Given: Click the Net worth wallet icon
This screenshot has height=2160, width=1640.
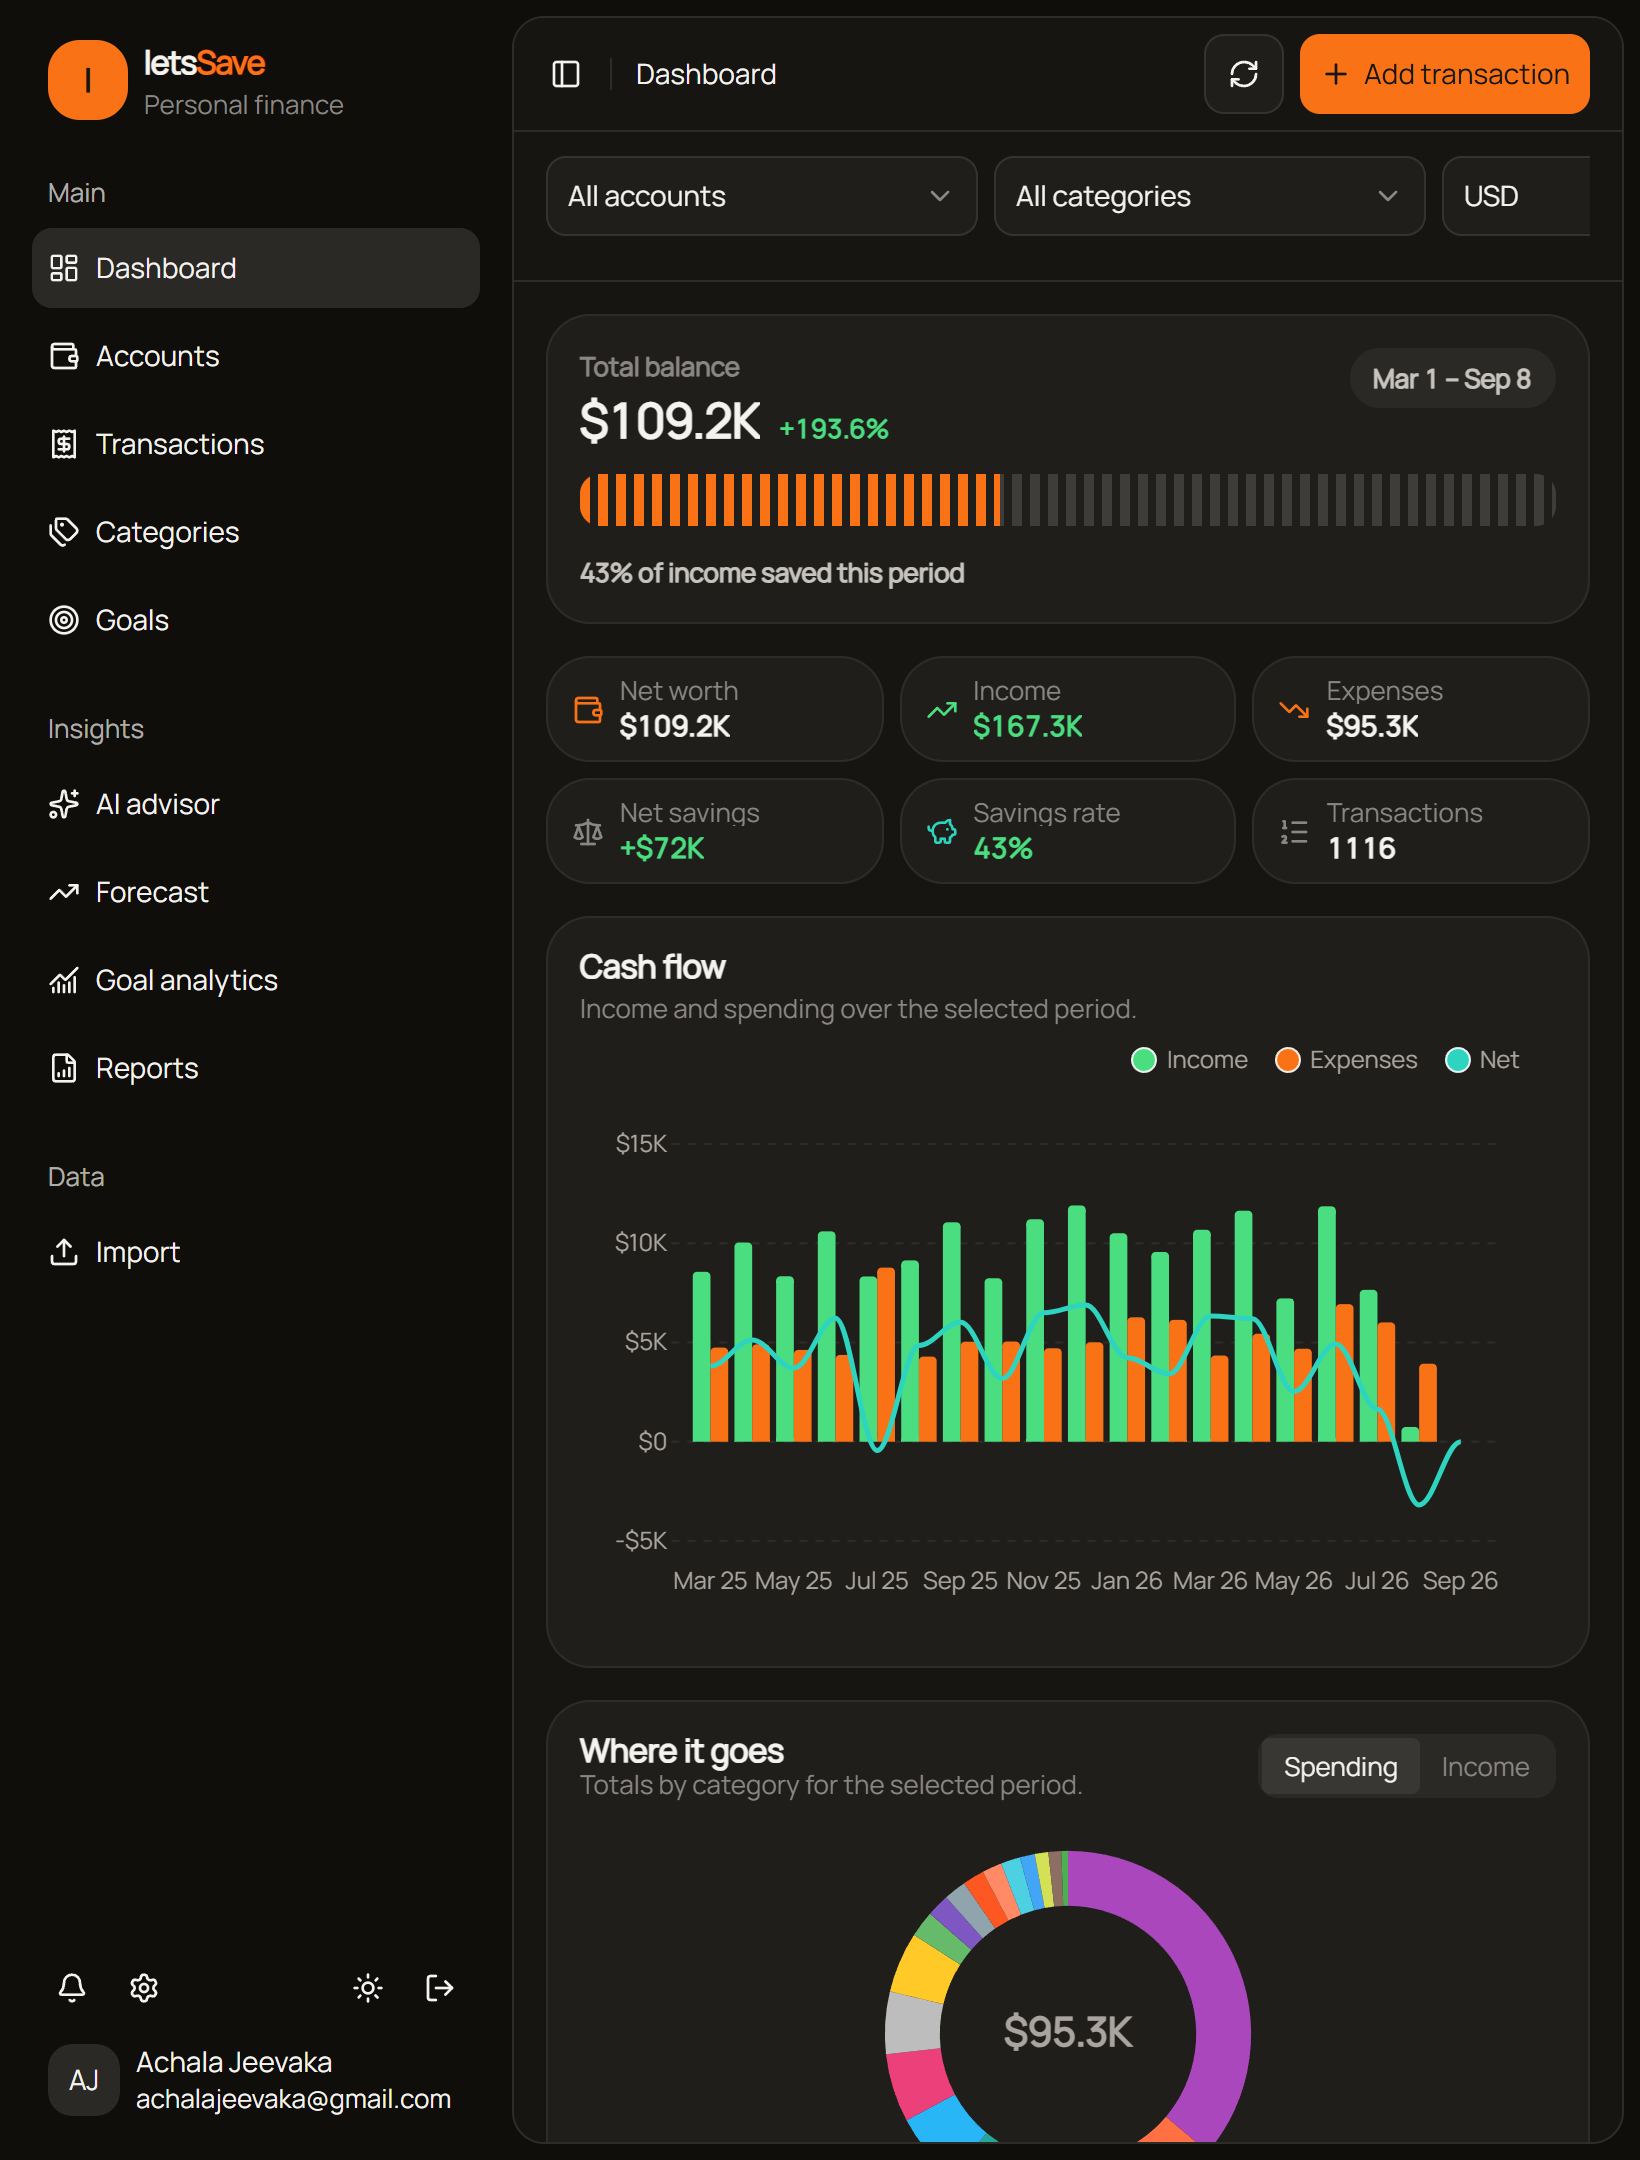Looking at the screenshot, I should pos(589,709).
